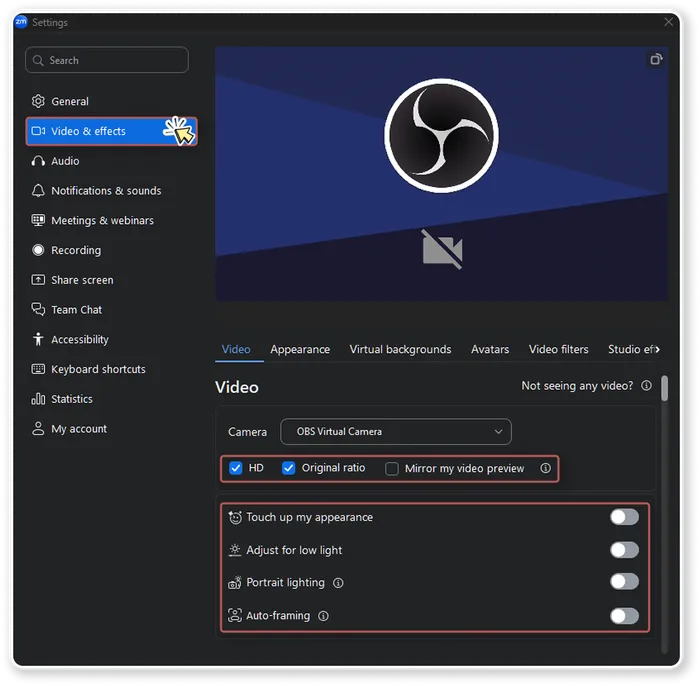Click the Portrait lighting camera icon
Screen dimensions: 700x686
click(235, 582)
